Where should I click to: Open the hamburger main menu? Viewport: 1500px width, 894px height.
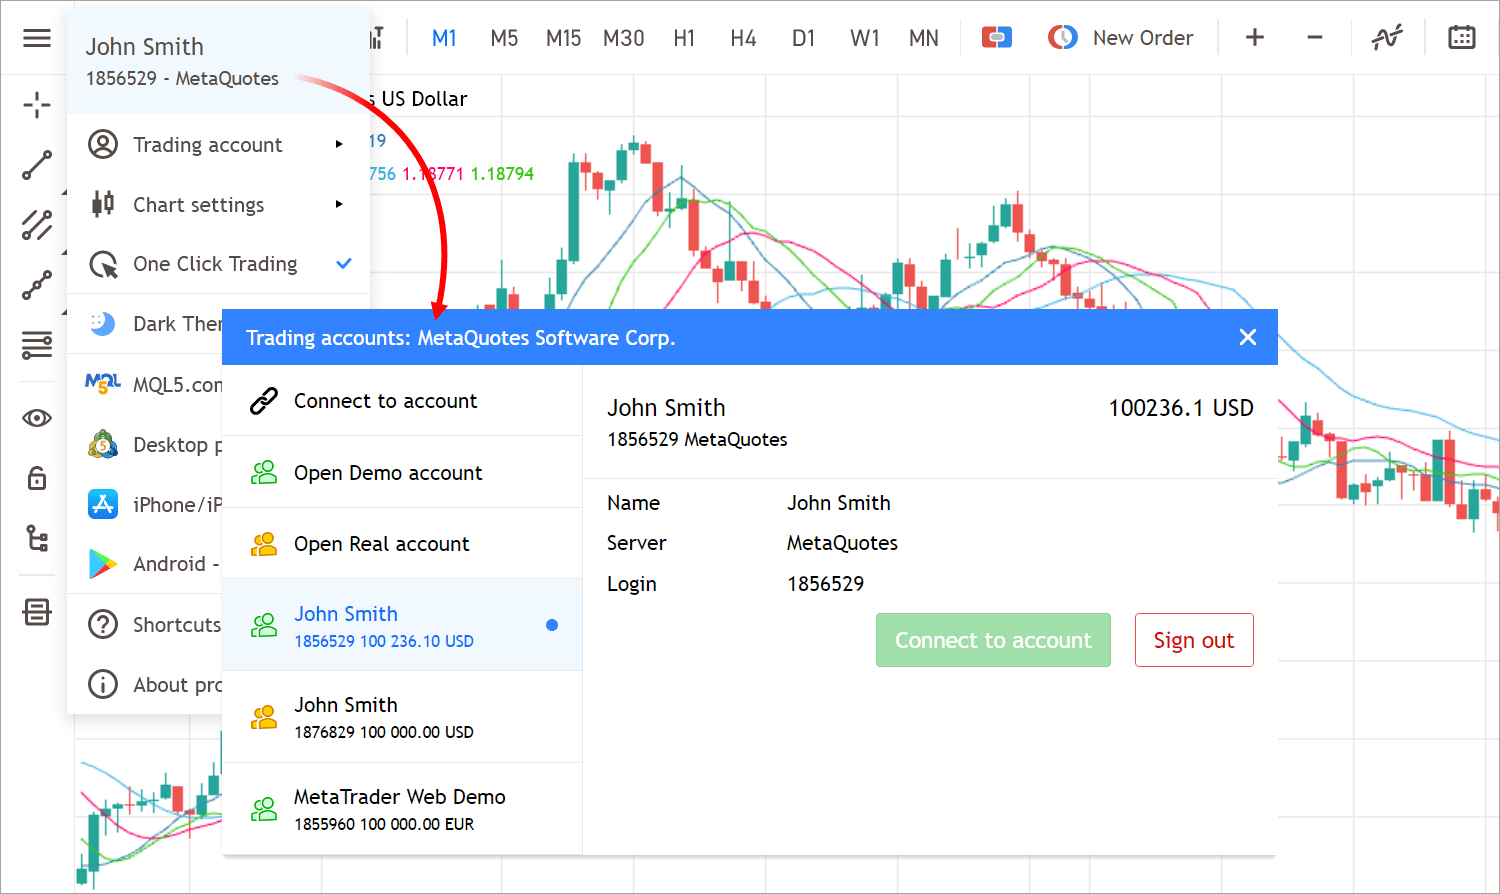coord(37,38)
